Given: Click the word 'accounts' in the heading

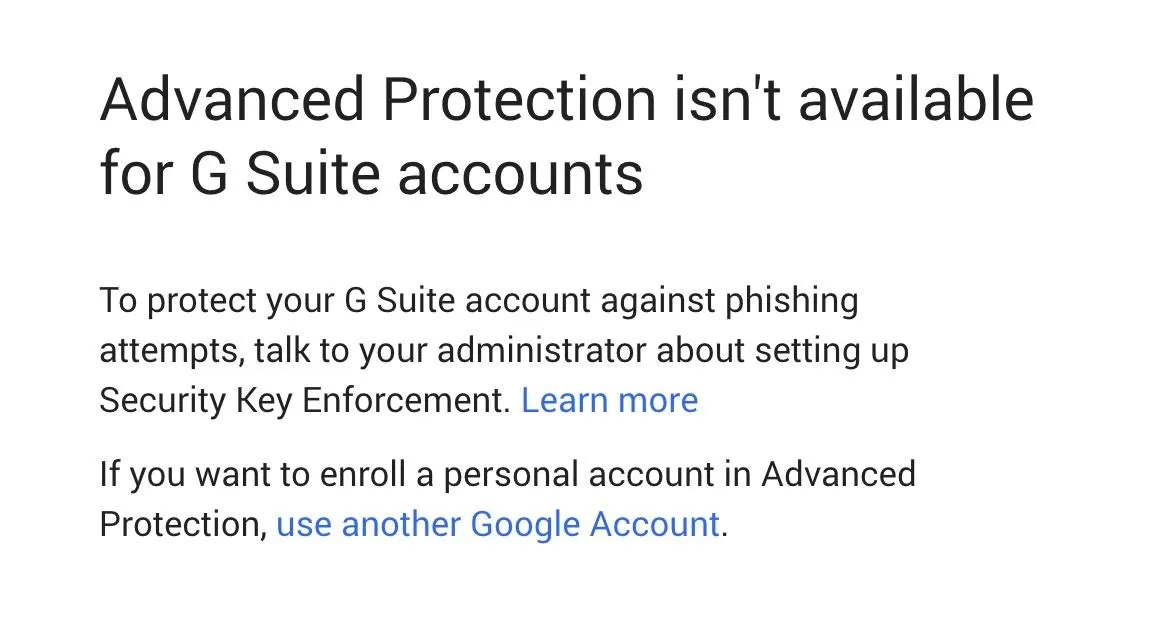Looking at the screenshot, I should click(520, 175).
